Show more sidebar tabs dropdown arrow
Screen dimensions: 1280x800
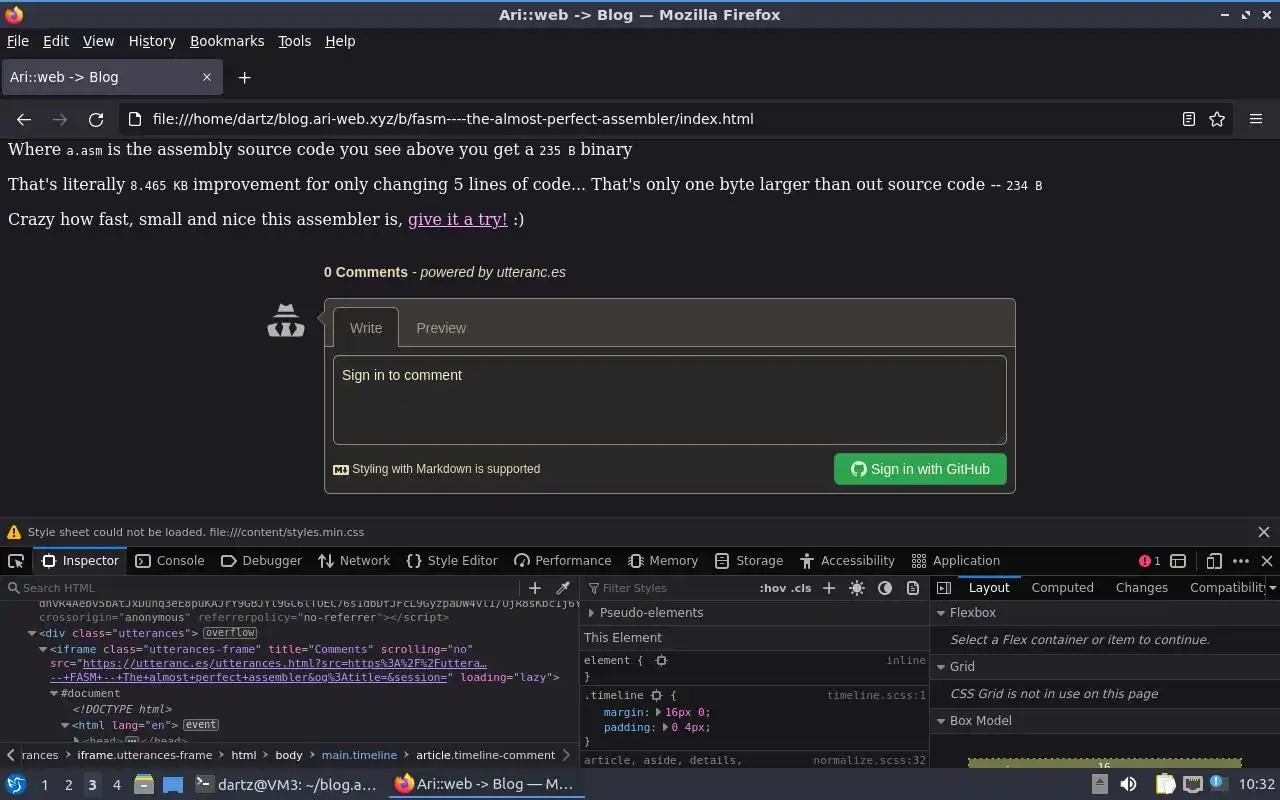[x=1272, y=588]
